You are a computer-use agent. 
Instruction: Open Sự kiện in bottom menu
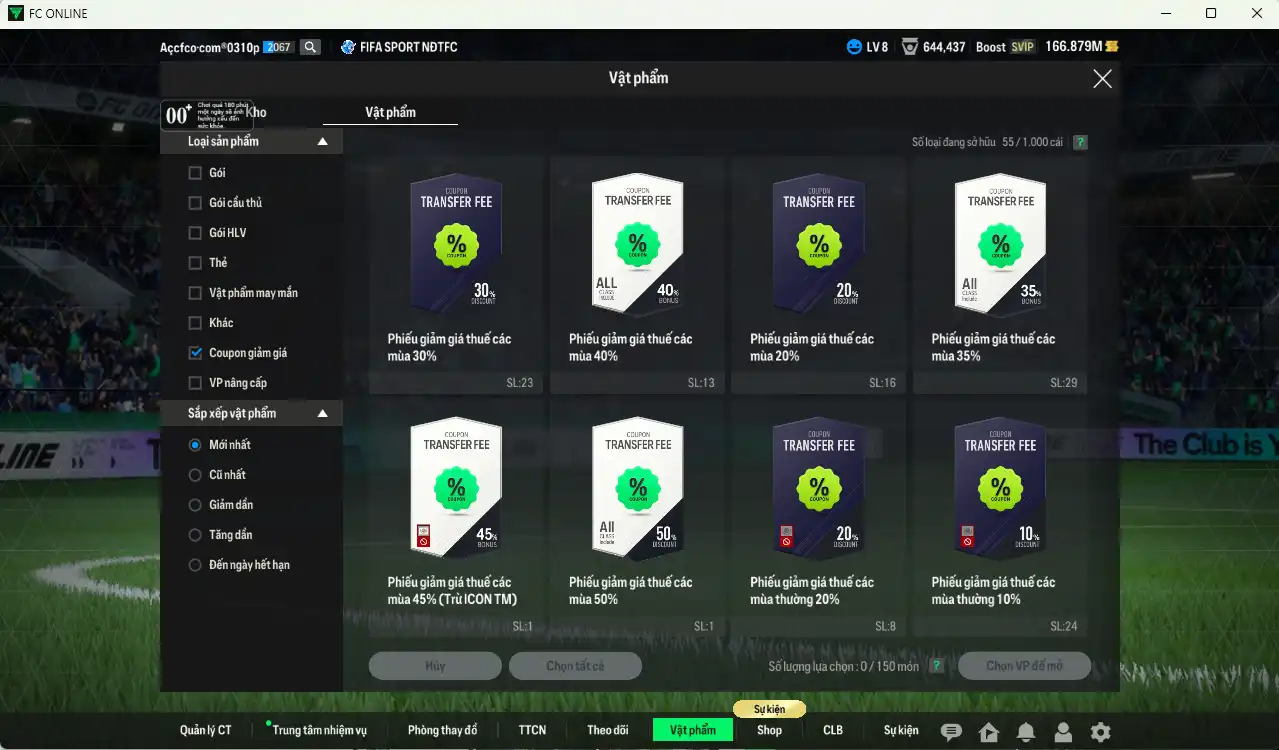(x=901, y=730)
